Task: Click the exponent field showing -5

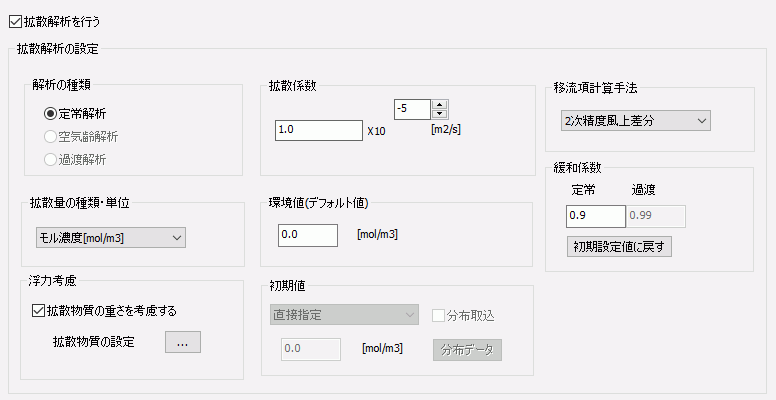Action: tap(412, 108)
